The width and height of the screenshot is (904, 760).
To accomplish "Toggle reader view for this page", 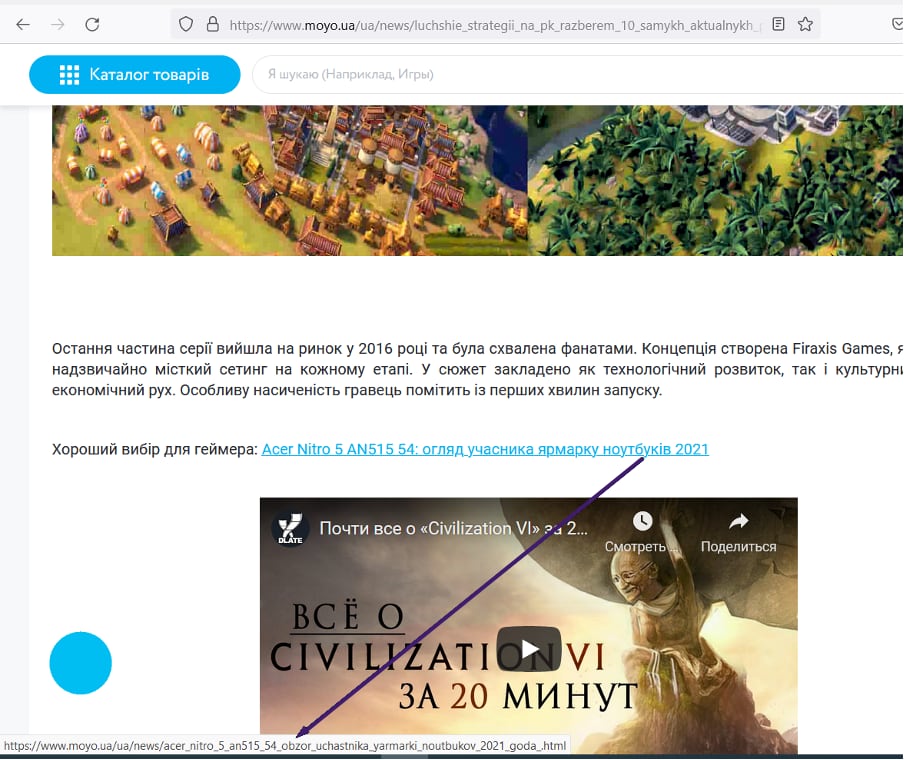I will coord(778,24).
